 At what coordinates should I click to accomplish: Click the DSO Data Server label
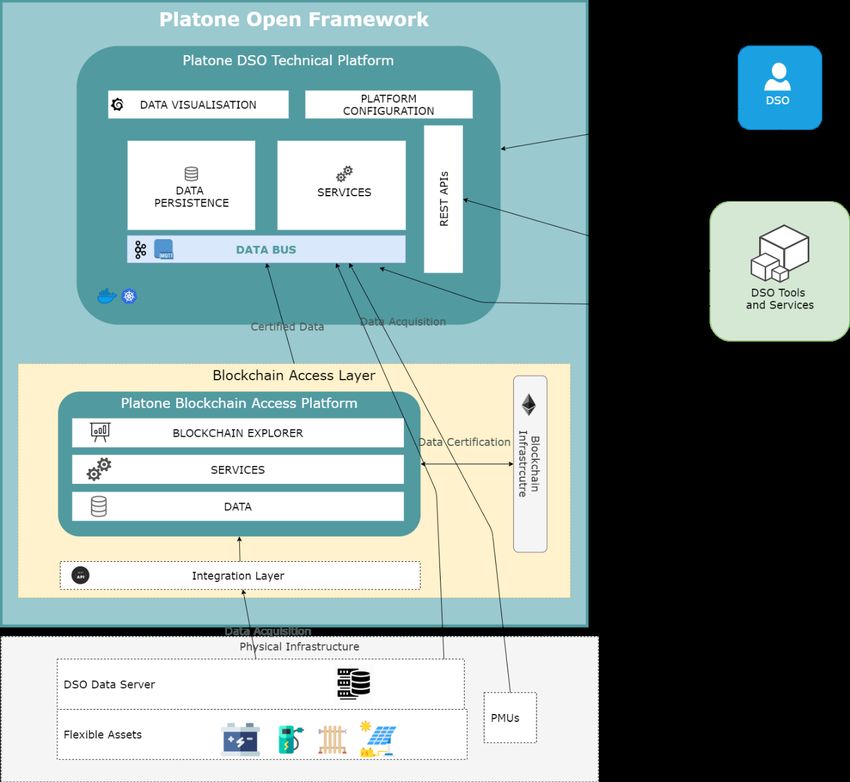[x=110, y=684]
